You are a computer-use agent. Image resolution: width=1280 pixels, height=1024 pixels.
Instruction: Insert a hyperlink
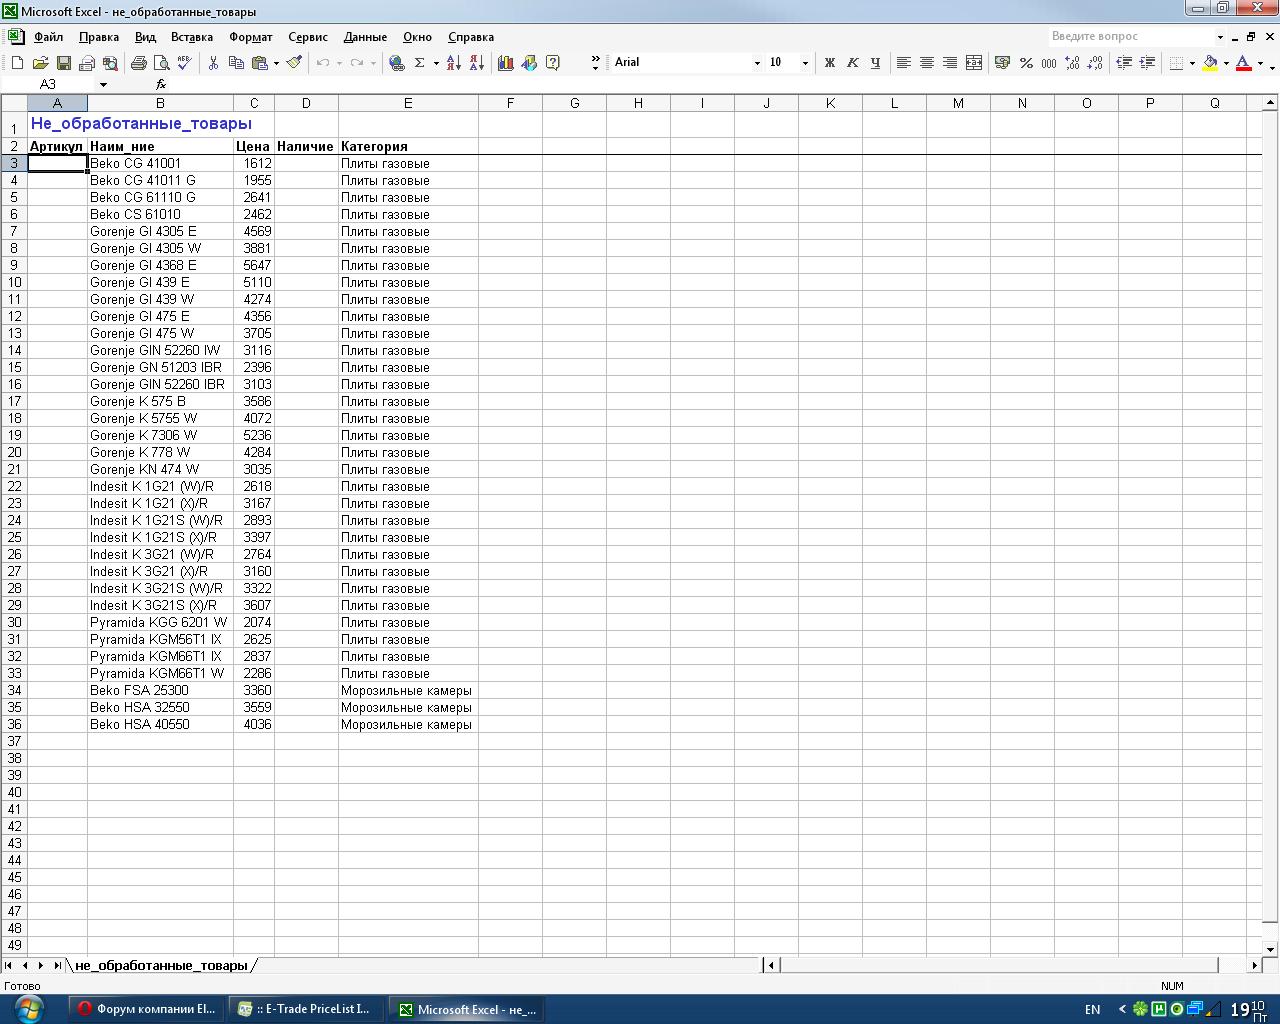coord(397,63)
